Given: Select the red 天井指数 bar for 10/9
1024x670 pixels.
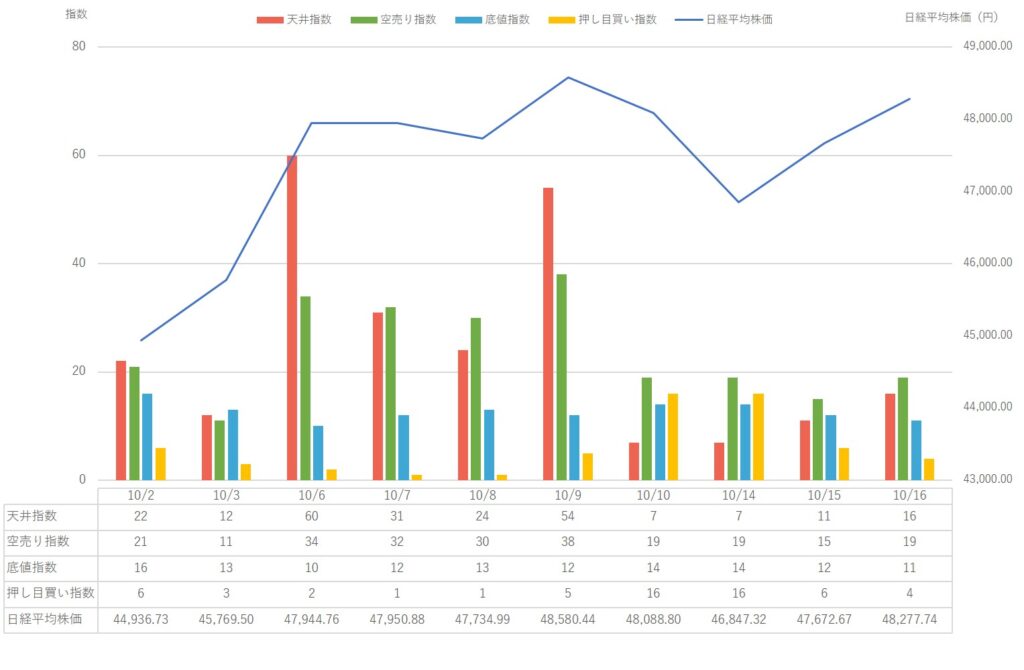Looking at the screenshot, I should [548, 334].
